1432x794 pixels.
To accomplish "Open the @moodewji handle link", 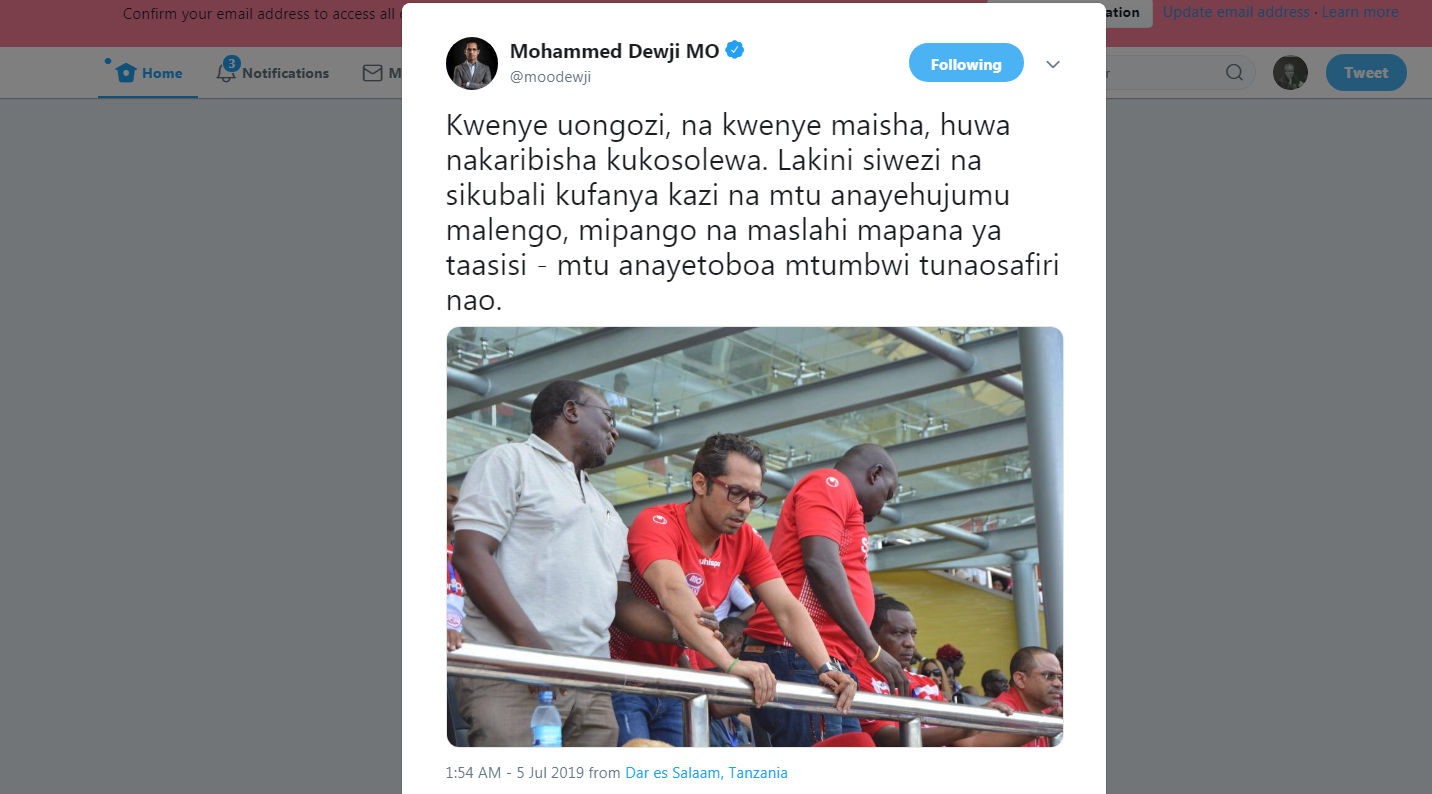I will click(x=550, y=76).
